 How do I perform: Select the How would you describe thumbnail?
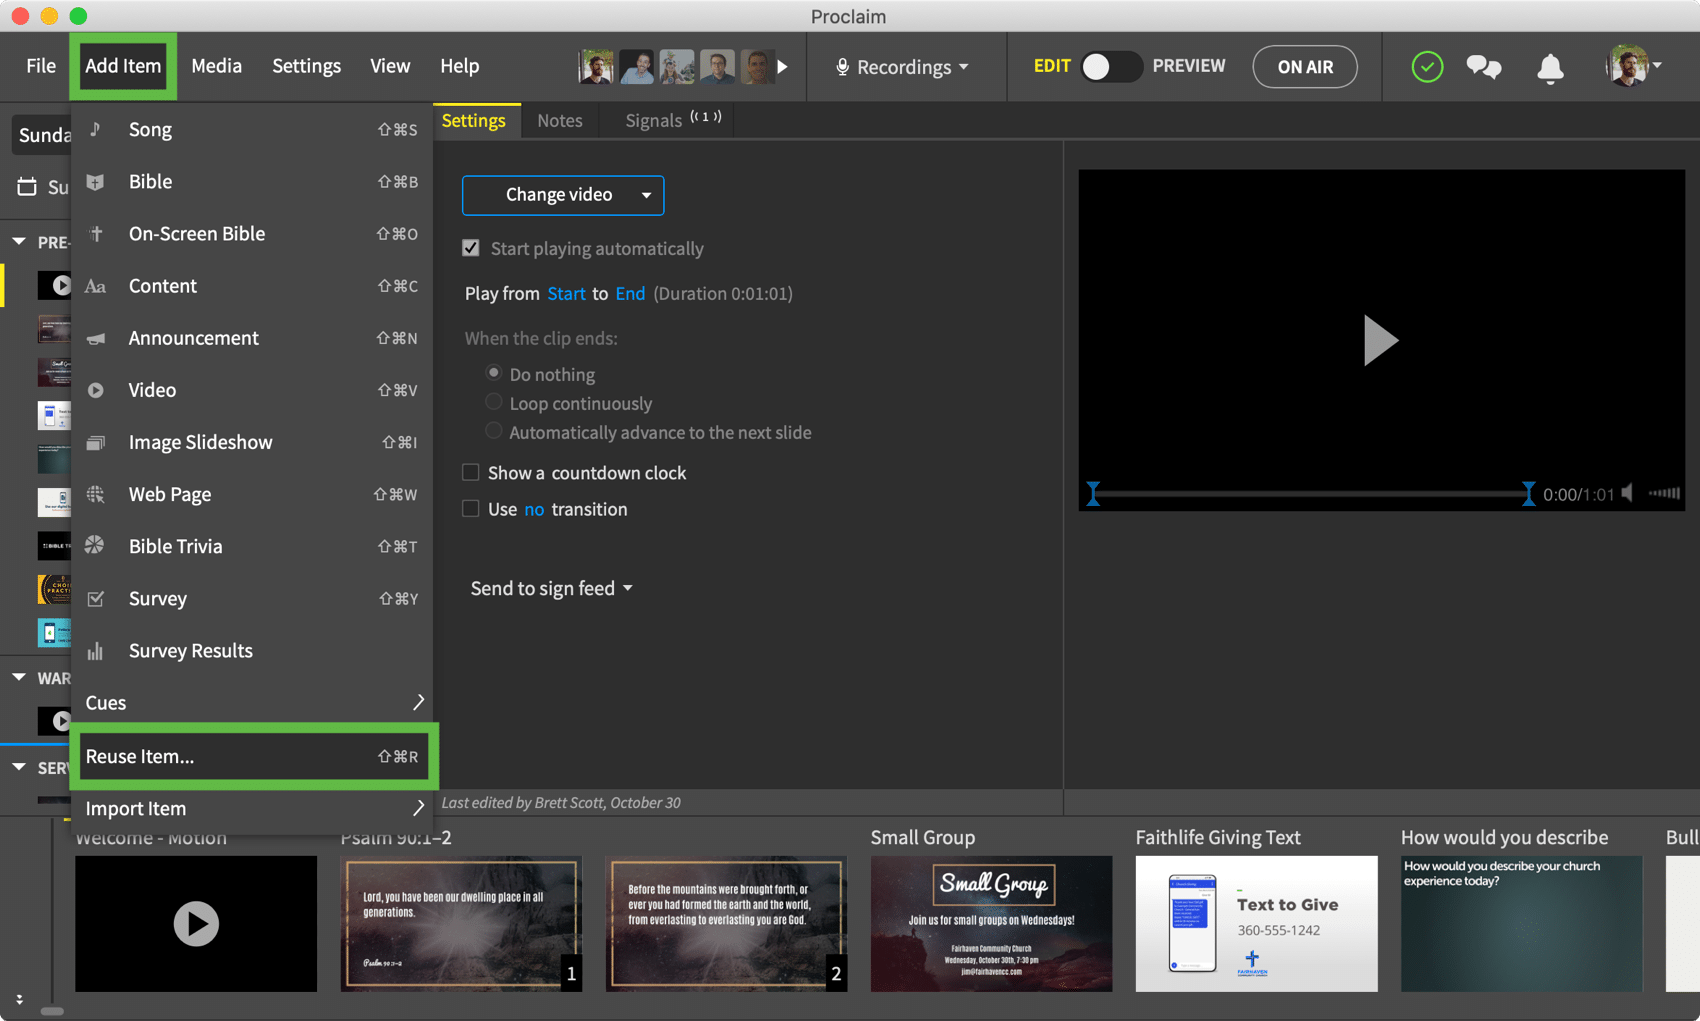[x=1521, y=923]
